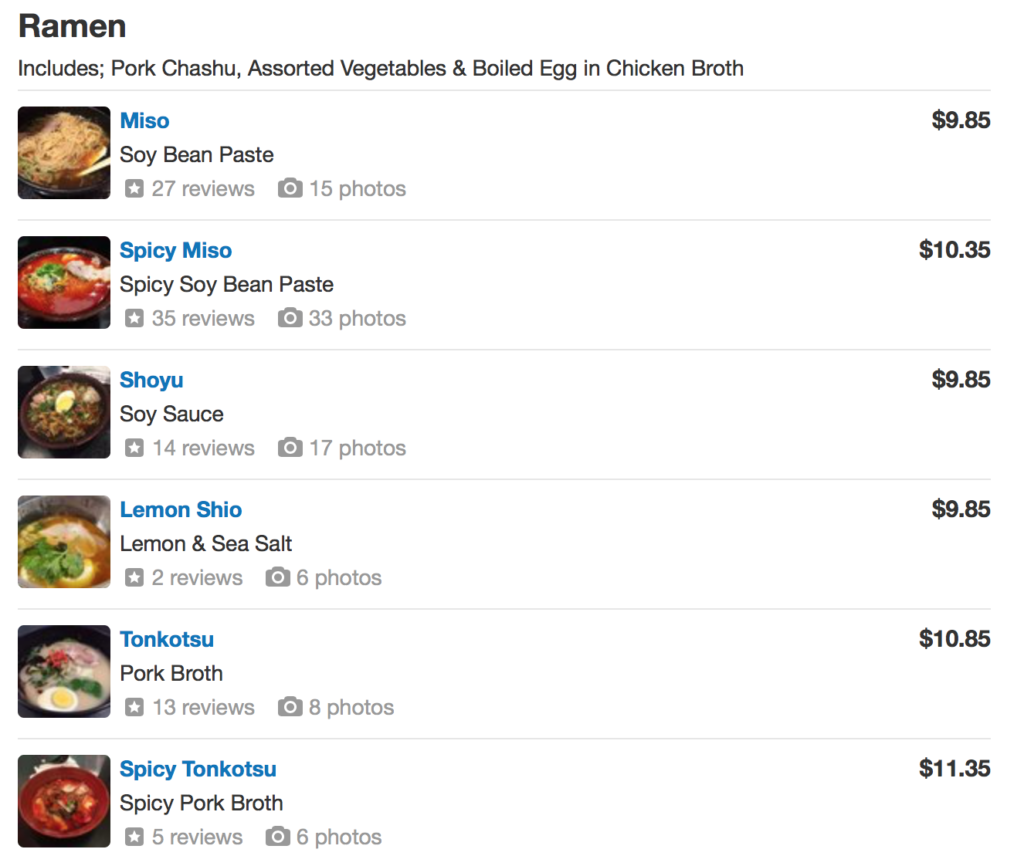Open Lemon Shio's 2 reviews
1024x866 pixels.
[x=196, y=578]
